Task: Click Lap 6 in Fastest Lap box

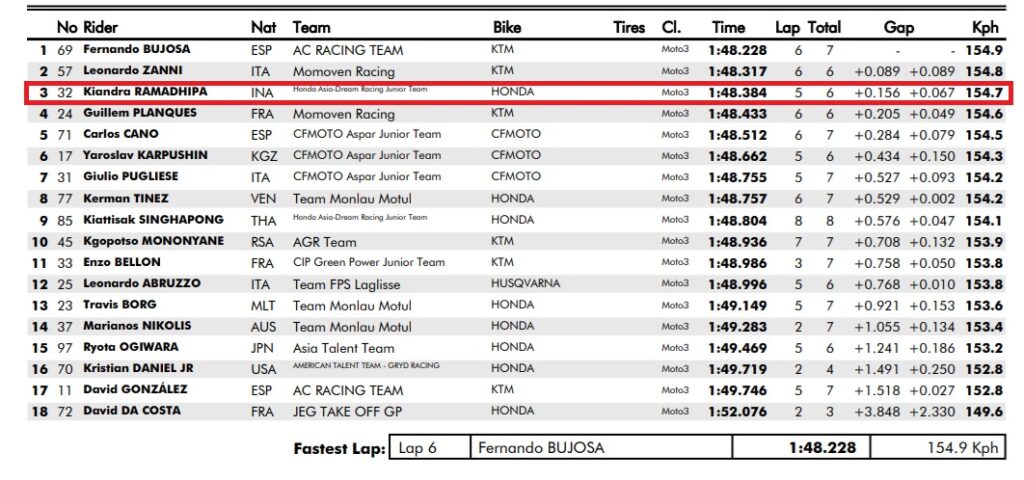Action: (x=417, y=448)
